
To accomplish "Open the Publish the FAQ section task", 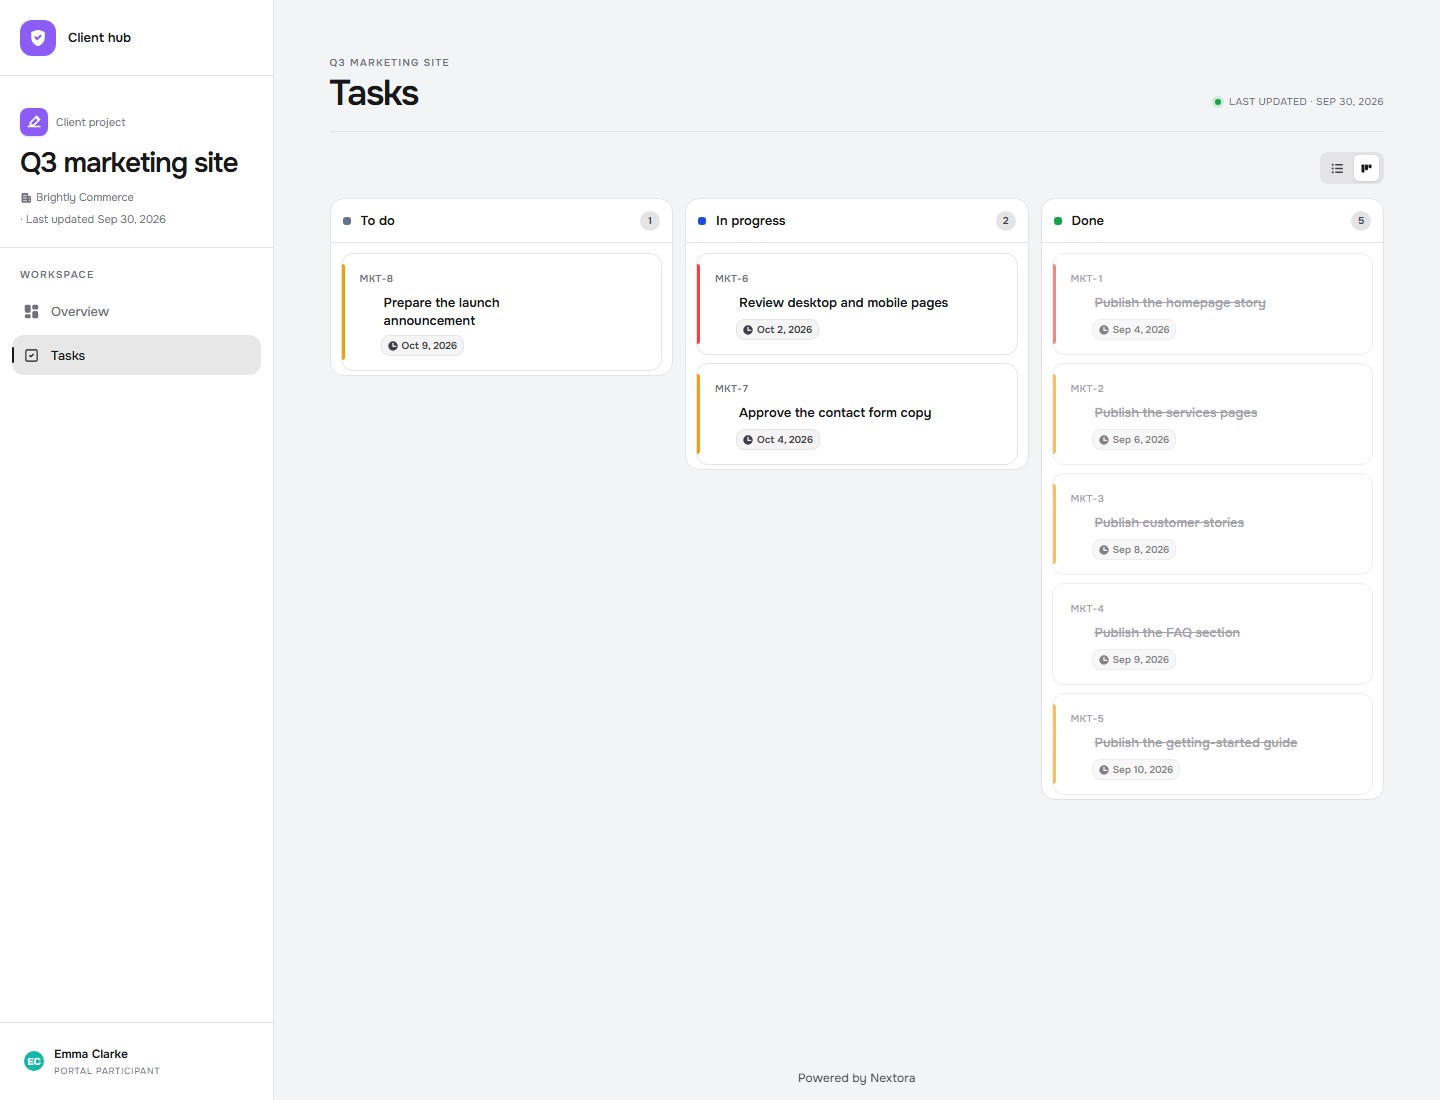I will (1212, 634).
